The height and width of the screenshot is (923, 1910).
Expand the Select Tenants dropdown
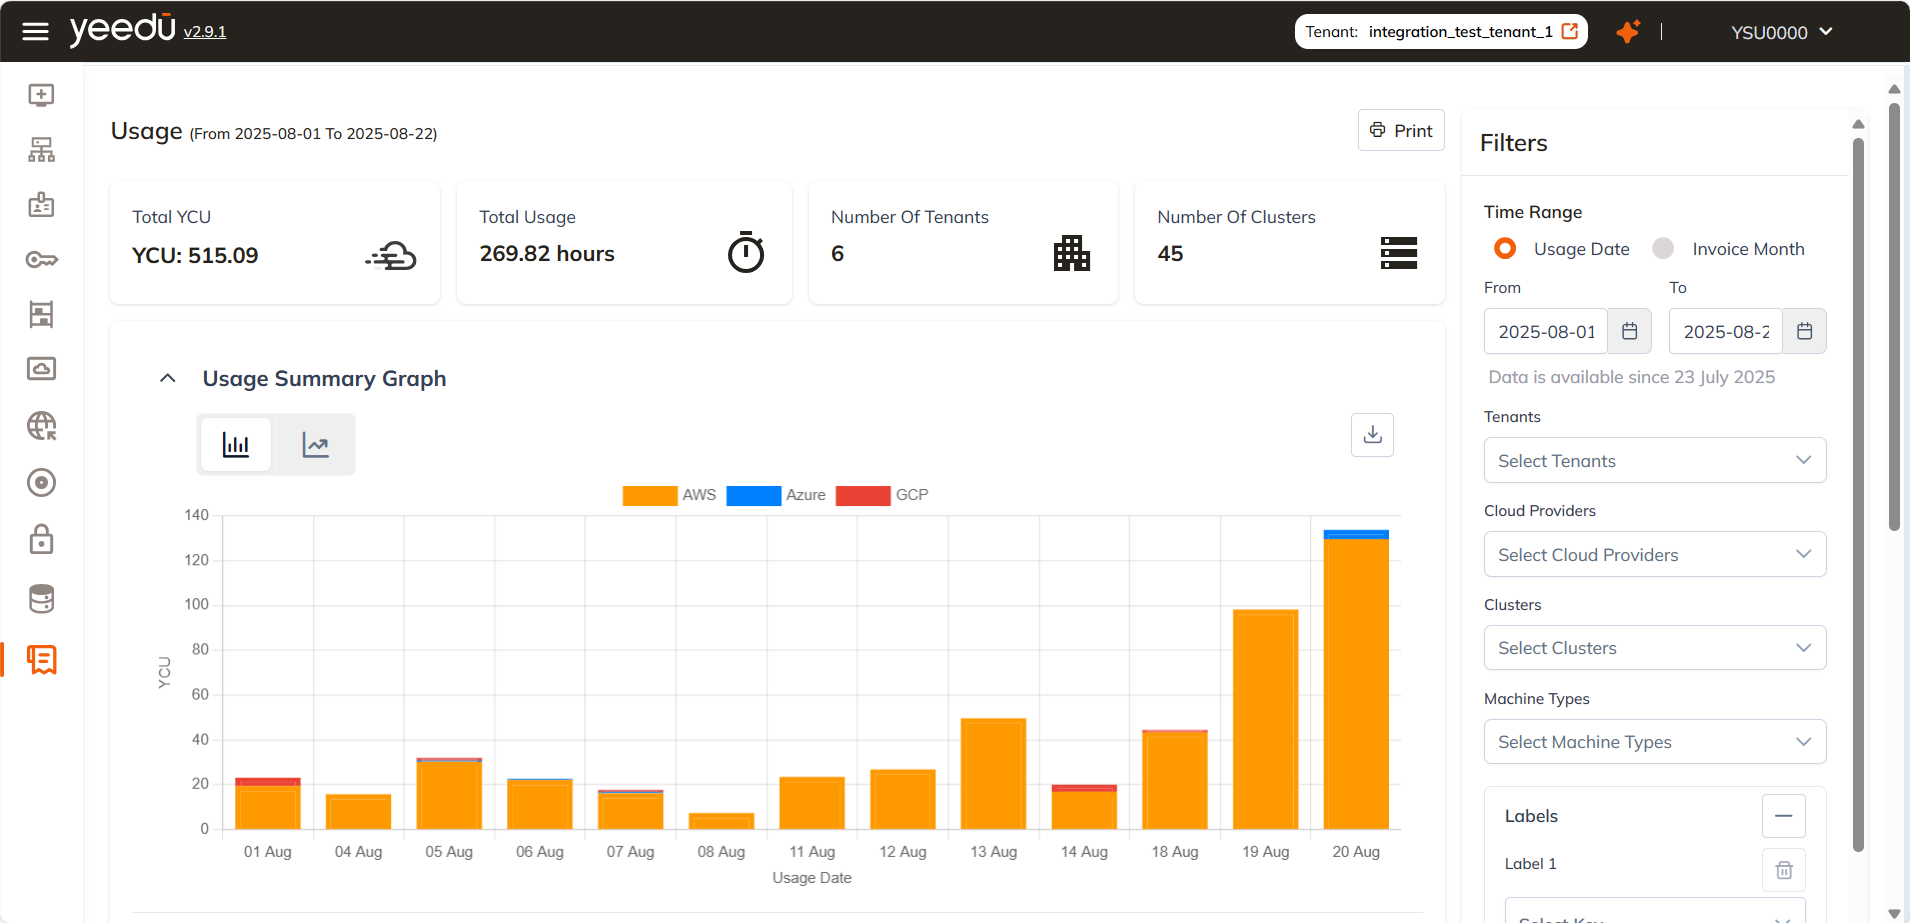point(1654,461)
